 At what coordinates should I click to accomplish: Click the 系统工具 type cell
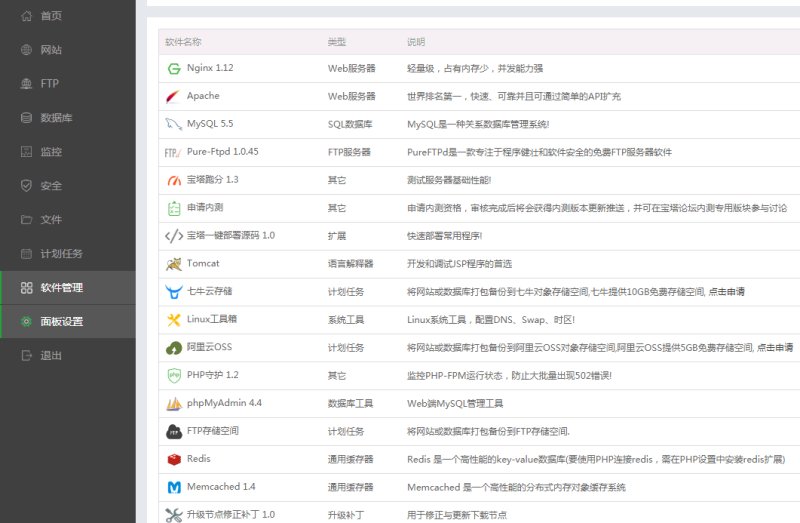[x=346, y=320]
